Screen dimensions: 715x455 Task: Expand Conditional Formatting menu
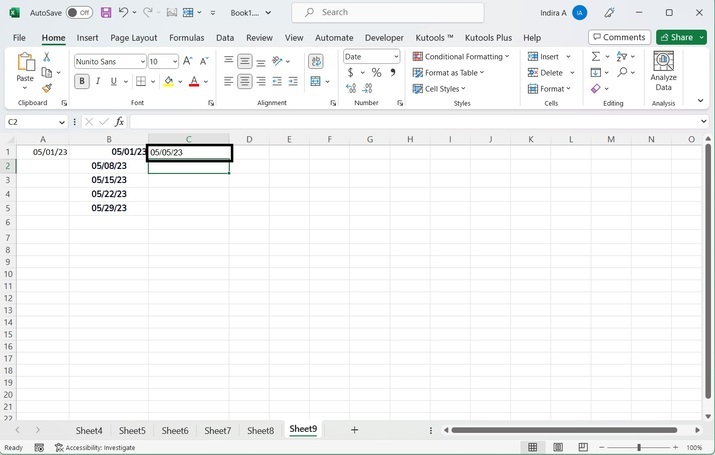(x=461, y=57)
